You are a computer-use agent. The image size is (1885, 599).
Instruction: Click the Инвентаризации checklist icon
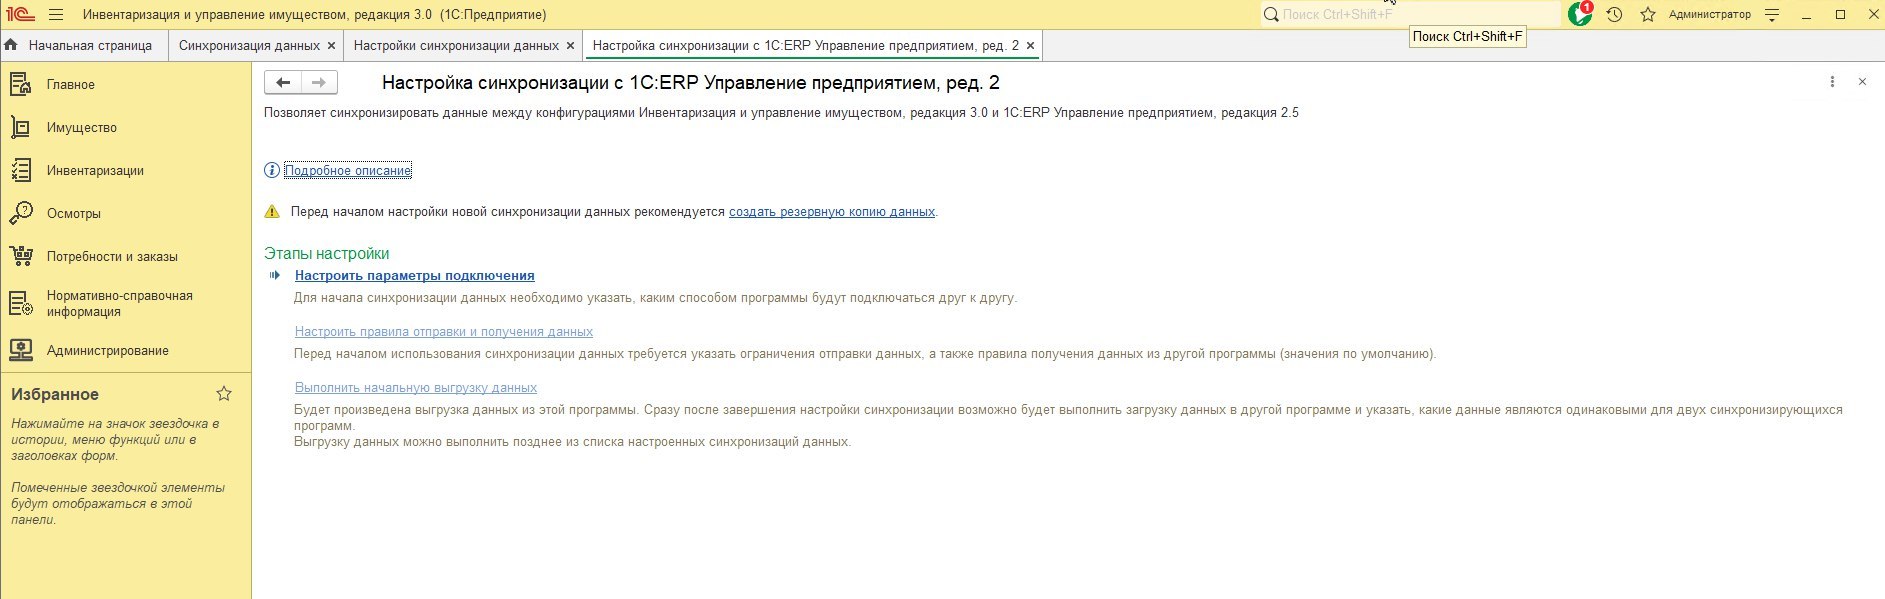[21, 170]
